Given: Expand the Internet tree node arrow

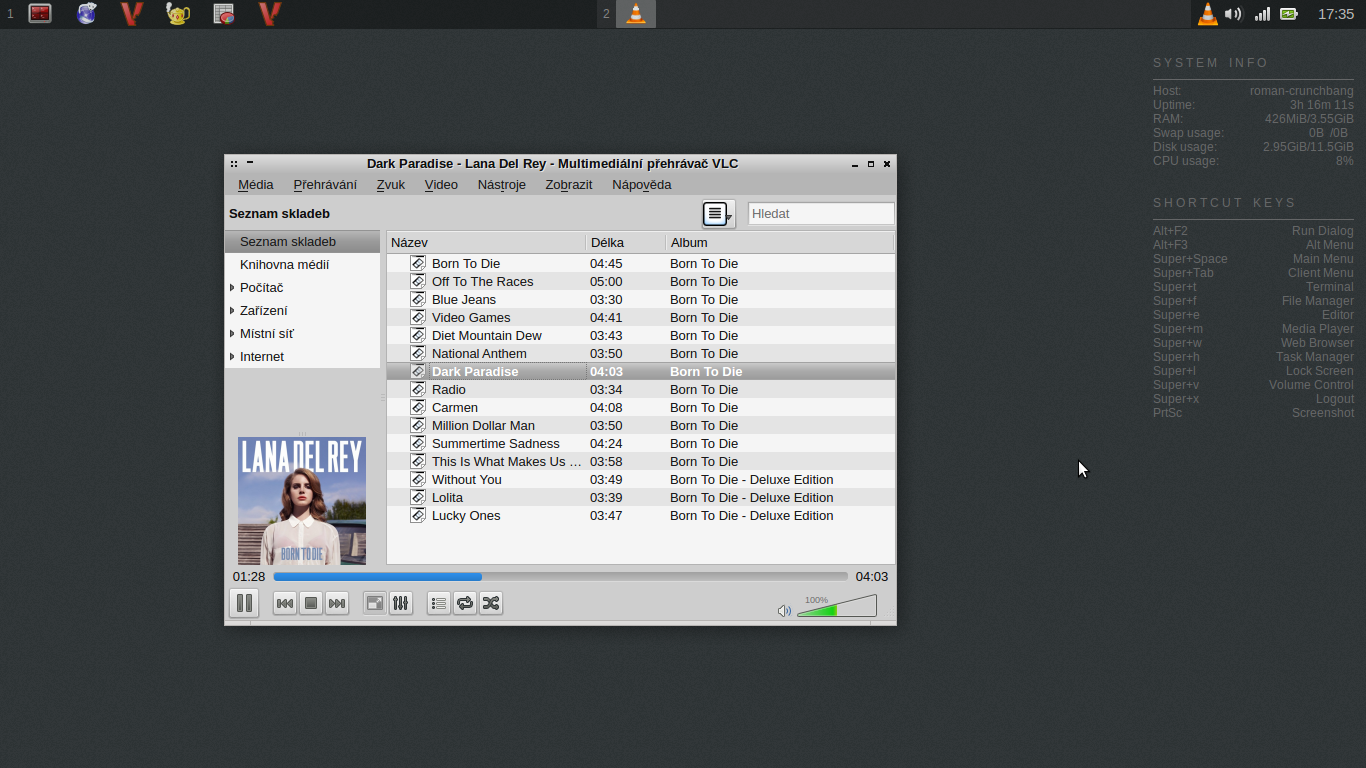Looking at the screenshot, I should (x=232, y=357).
